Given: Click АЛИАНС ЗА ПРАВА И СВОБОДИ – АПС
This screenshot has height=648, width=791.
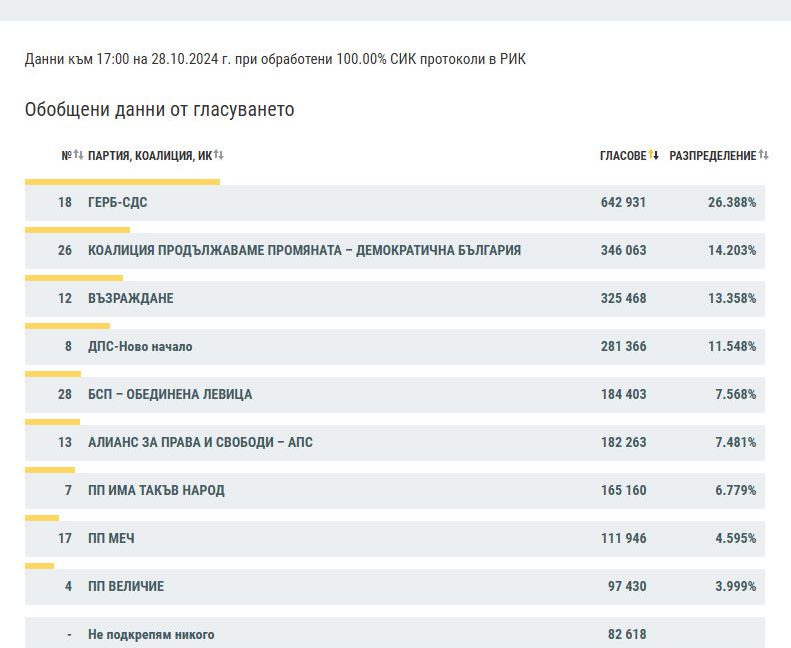Looking at the screenshot, I should [200, 443].
